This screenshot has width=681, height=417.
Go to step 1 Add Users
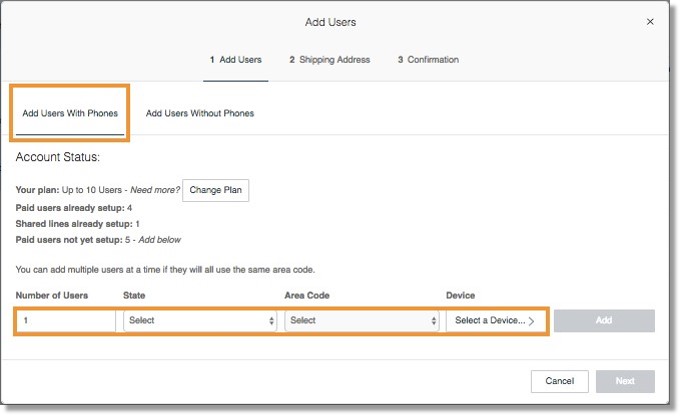point(235,60)
